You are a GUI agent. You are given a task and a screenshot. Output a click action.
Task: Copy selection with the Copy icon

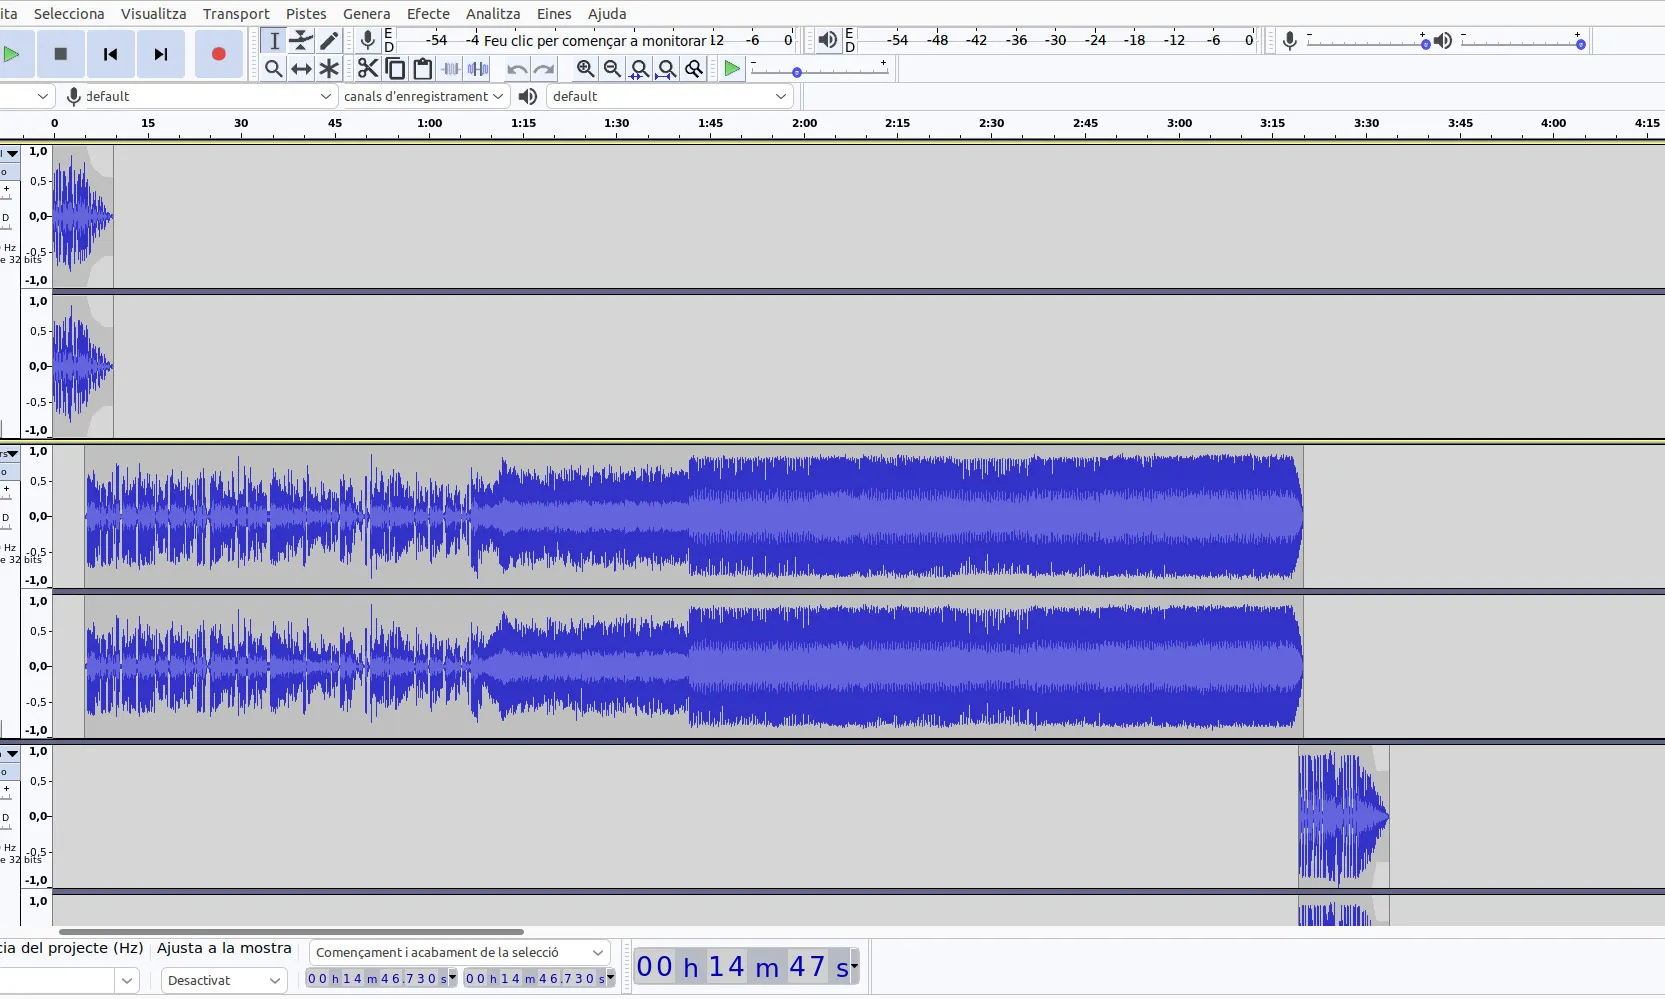click(x=395, y=68)
